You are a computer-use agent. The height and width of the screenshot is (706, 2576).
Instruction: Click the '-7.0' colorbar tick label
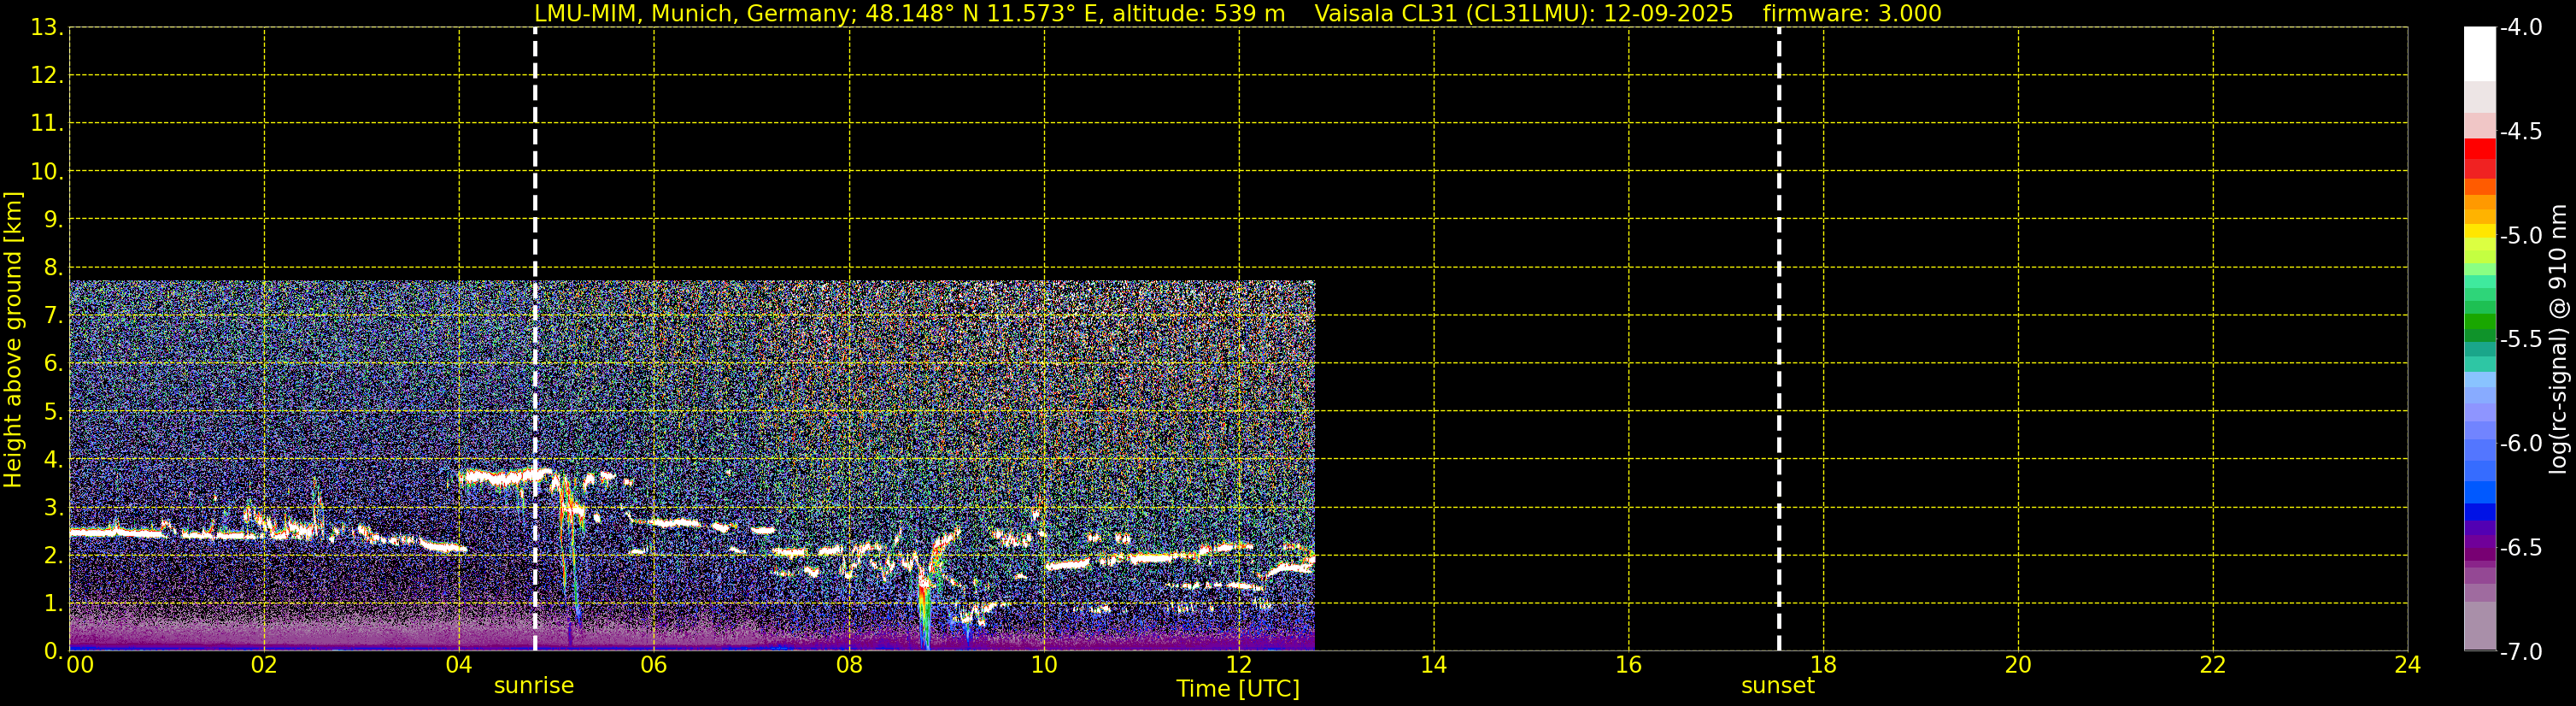click(2521, 651)
